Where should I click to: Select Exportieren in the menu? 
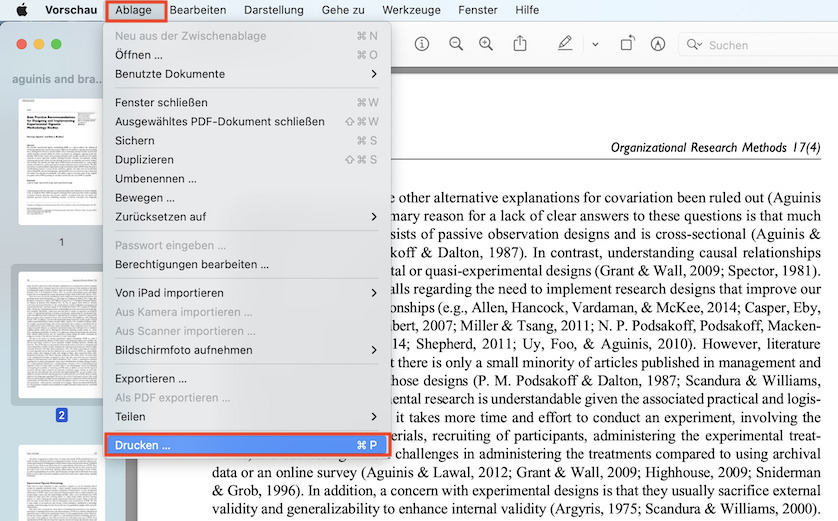[151, 379]
